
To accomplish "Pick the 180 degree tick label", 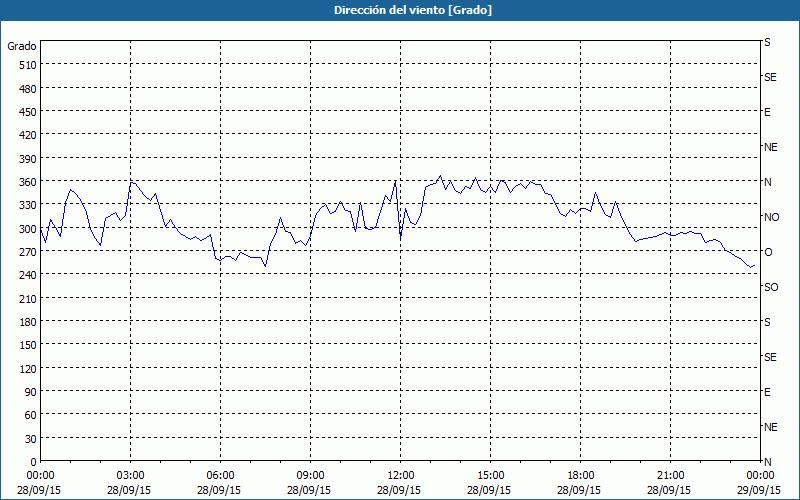I will 28,322.
